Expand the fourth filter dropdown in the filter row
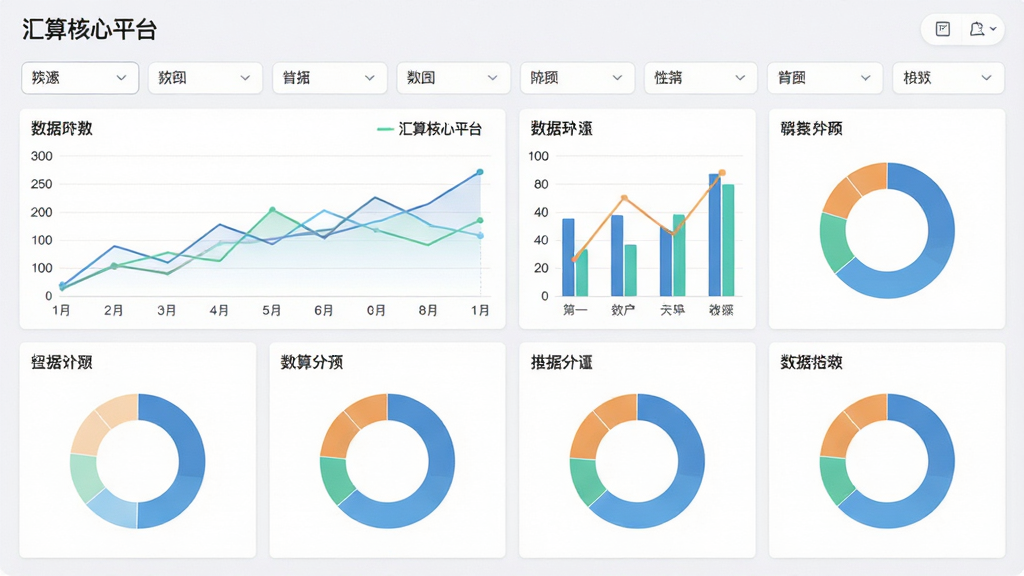1024x576 pixels. pyautogui.click(x=453, y=78)
